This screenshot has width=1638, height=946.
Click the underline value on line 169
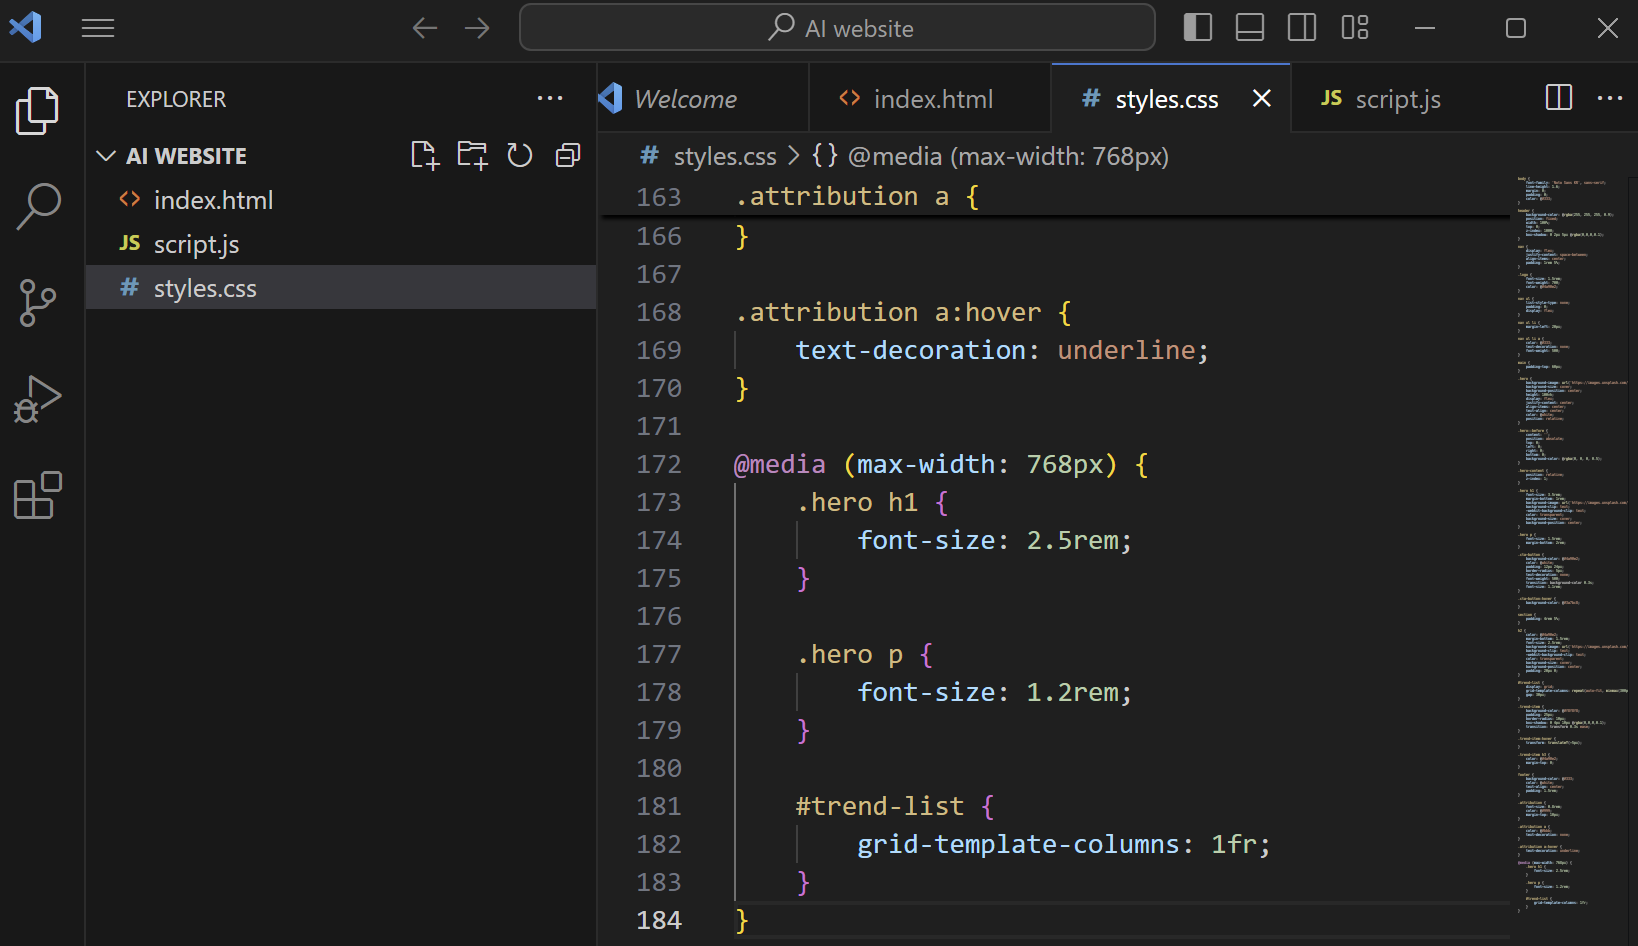[x=1126, y=350]
